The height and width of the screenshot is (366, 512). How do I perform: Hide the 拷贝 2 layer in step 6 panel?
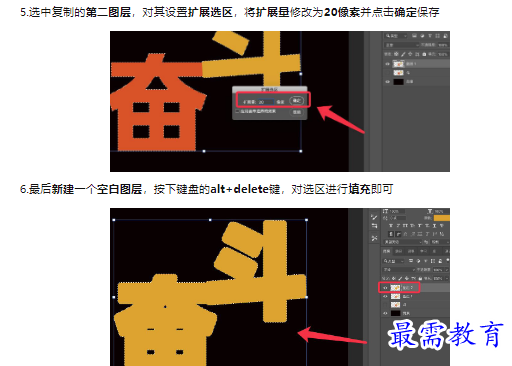[x=385, y=288]
